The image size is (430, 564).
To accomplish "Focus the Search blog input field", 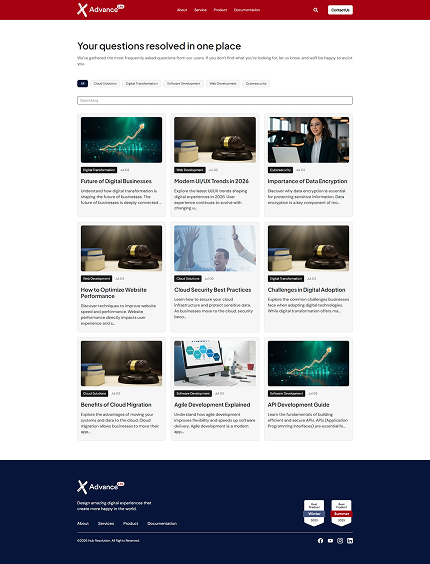I will click(x=215, y=100).
